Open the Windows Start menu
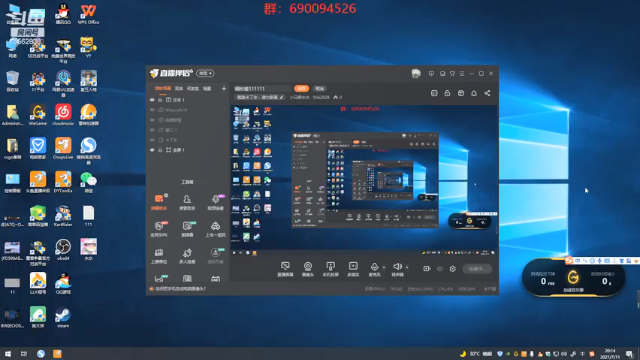Image resolution: width=640 pixels, height=360 pixels. 7,353
